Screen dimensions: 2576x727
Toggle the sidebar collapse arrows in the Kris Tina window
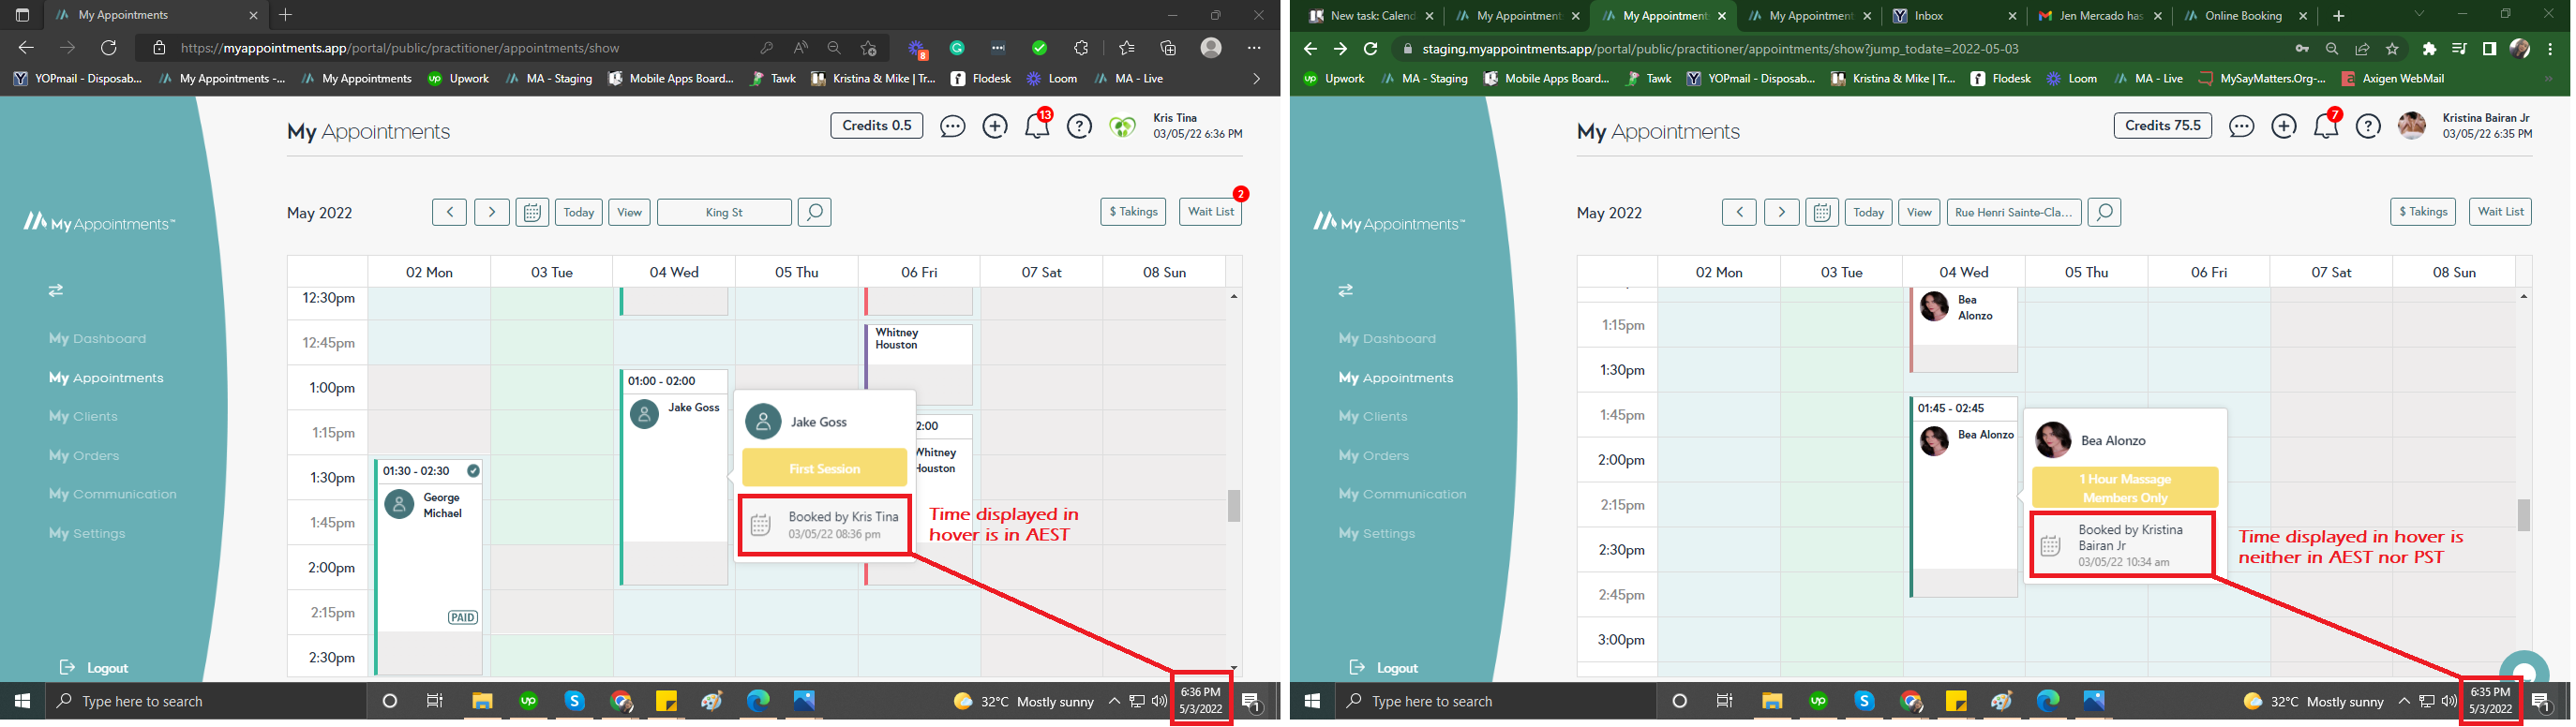pos(56,290)
